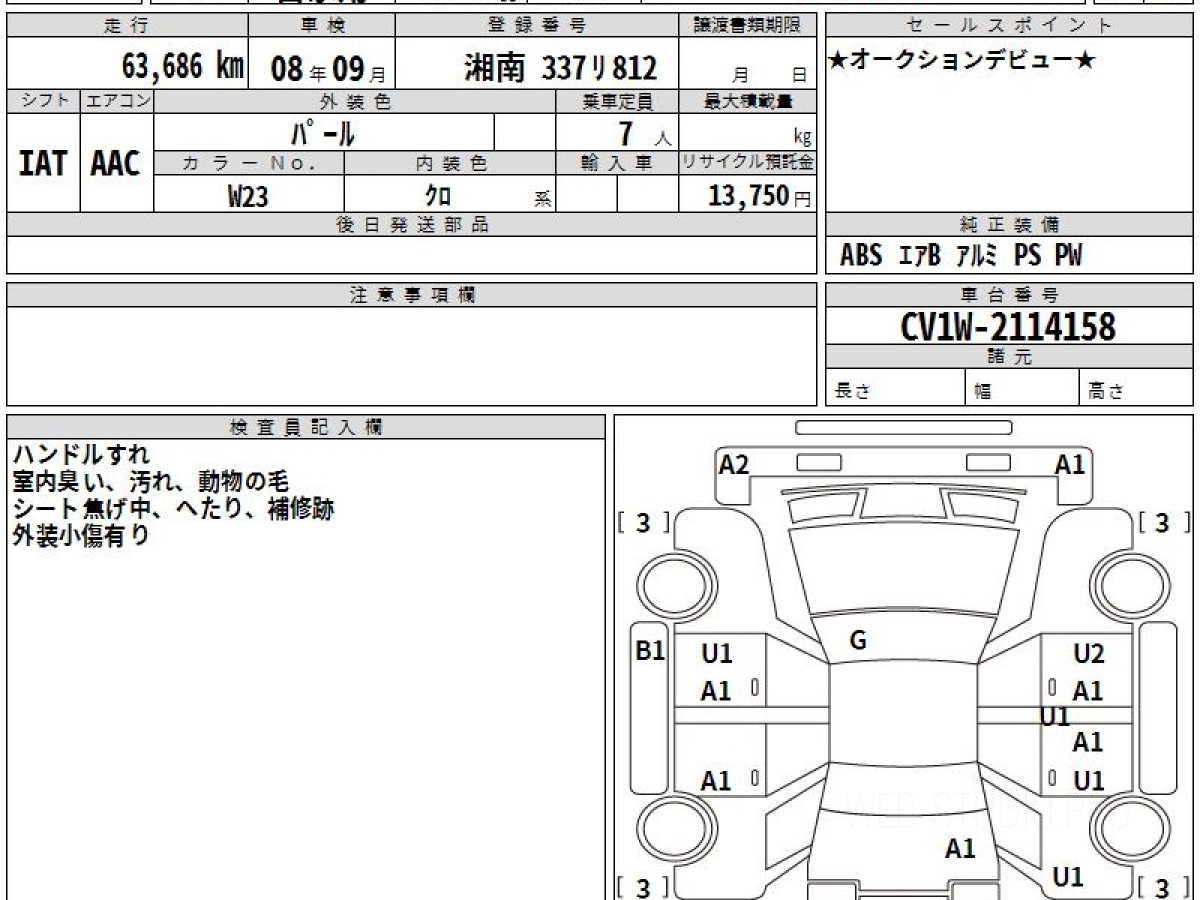Select the U2 dent mark on diagram
Screen dimensions: 1200x900
(x=1088, y=654)
